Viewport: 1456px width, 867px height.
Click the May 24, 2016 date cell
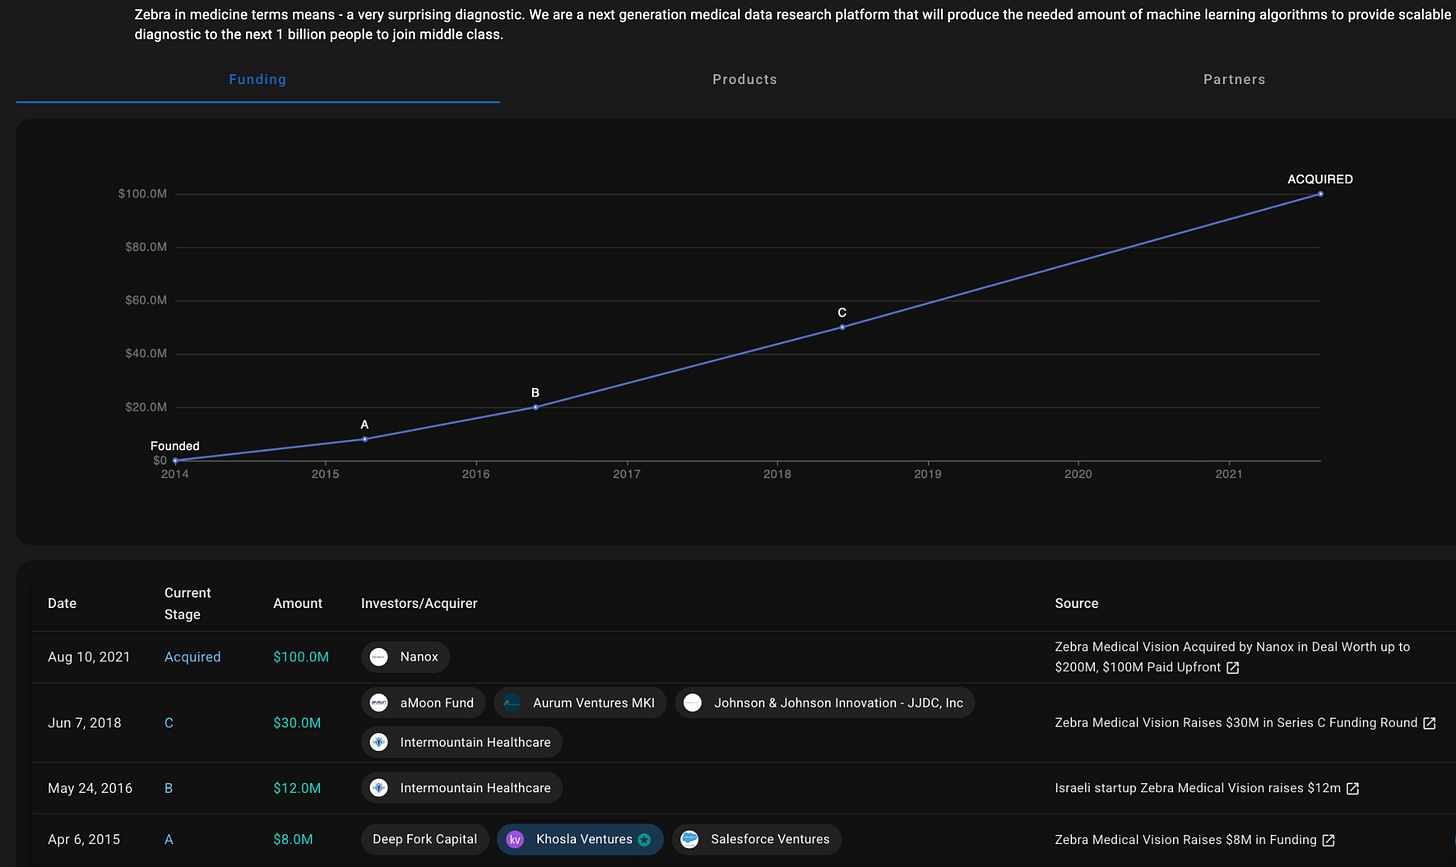(90, 788)
